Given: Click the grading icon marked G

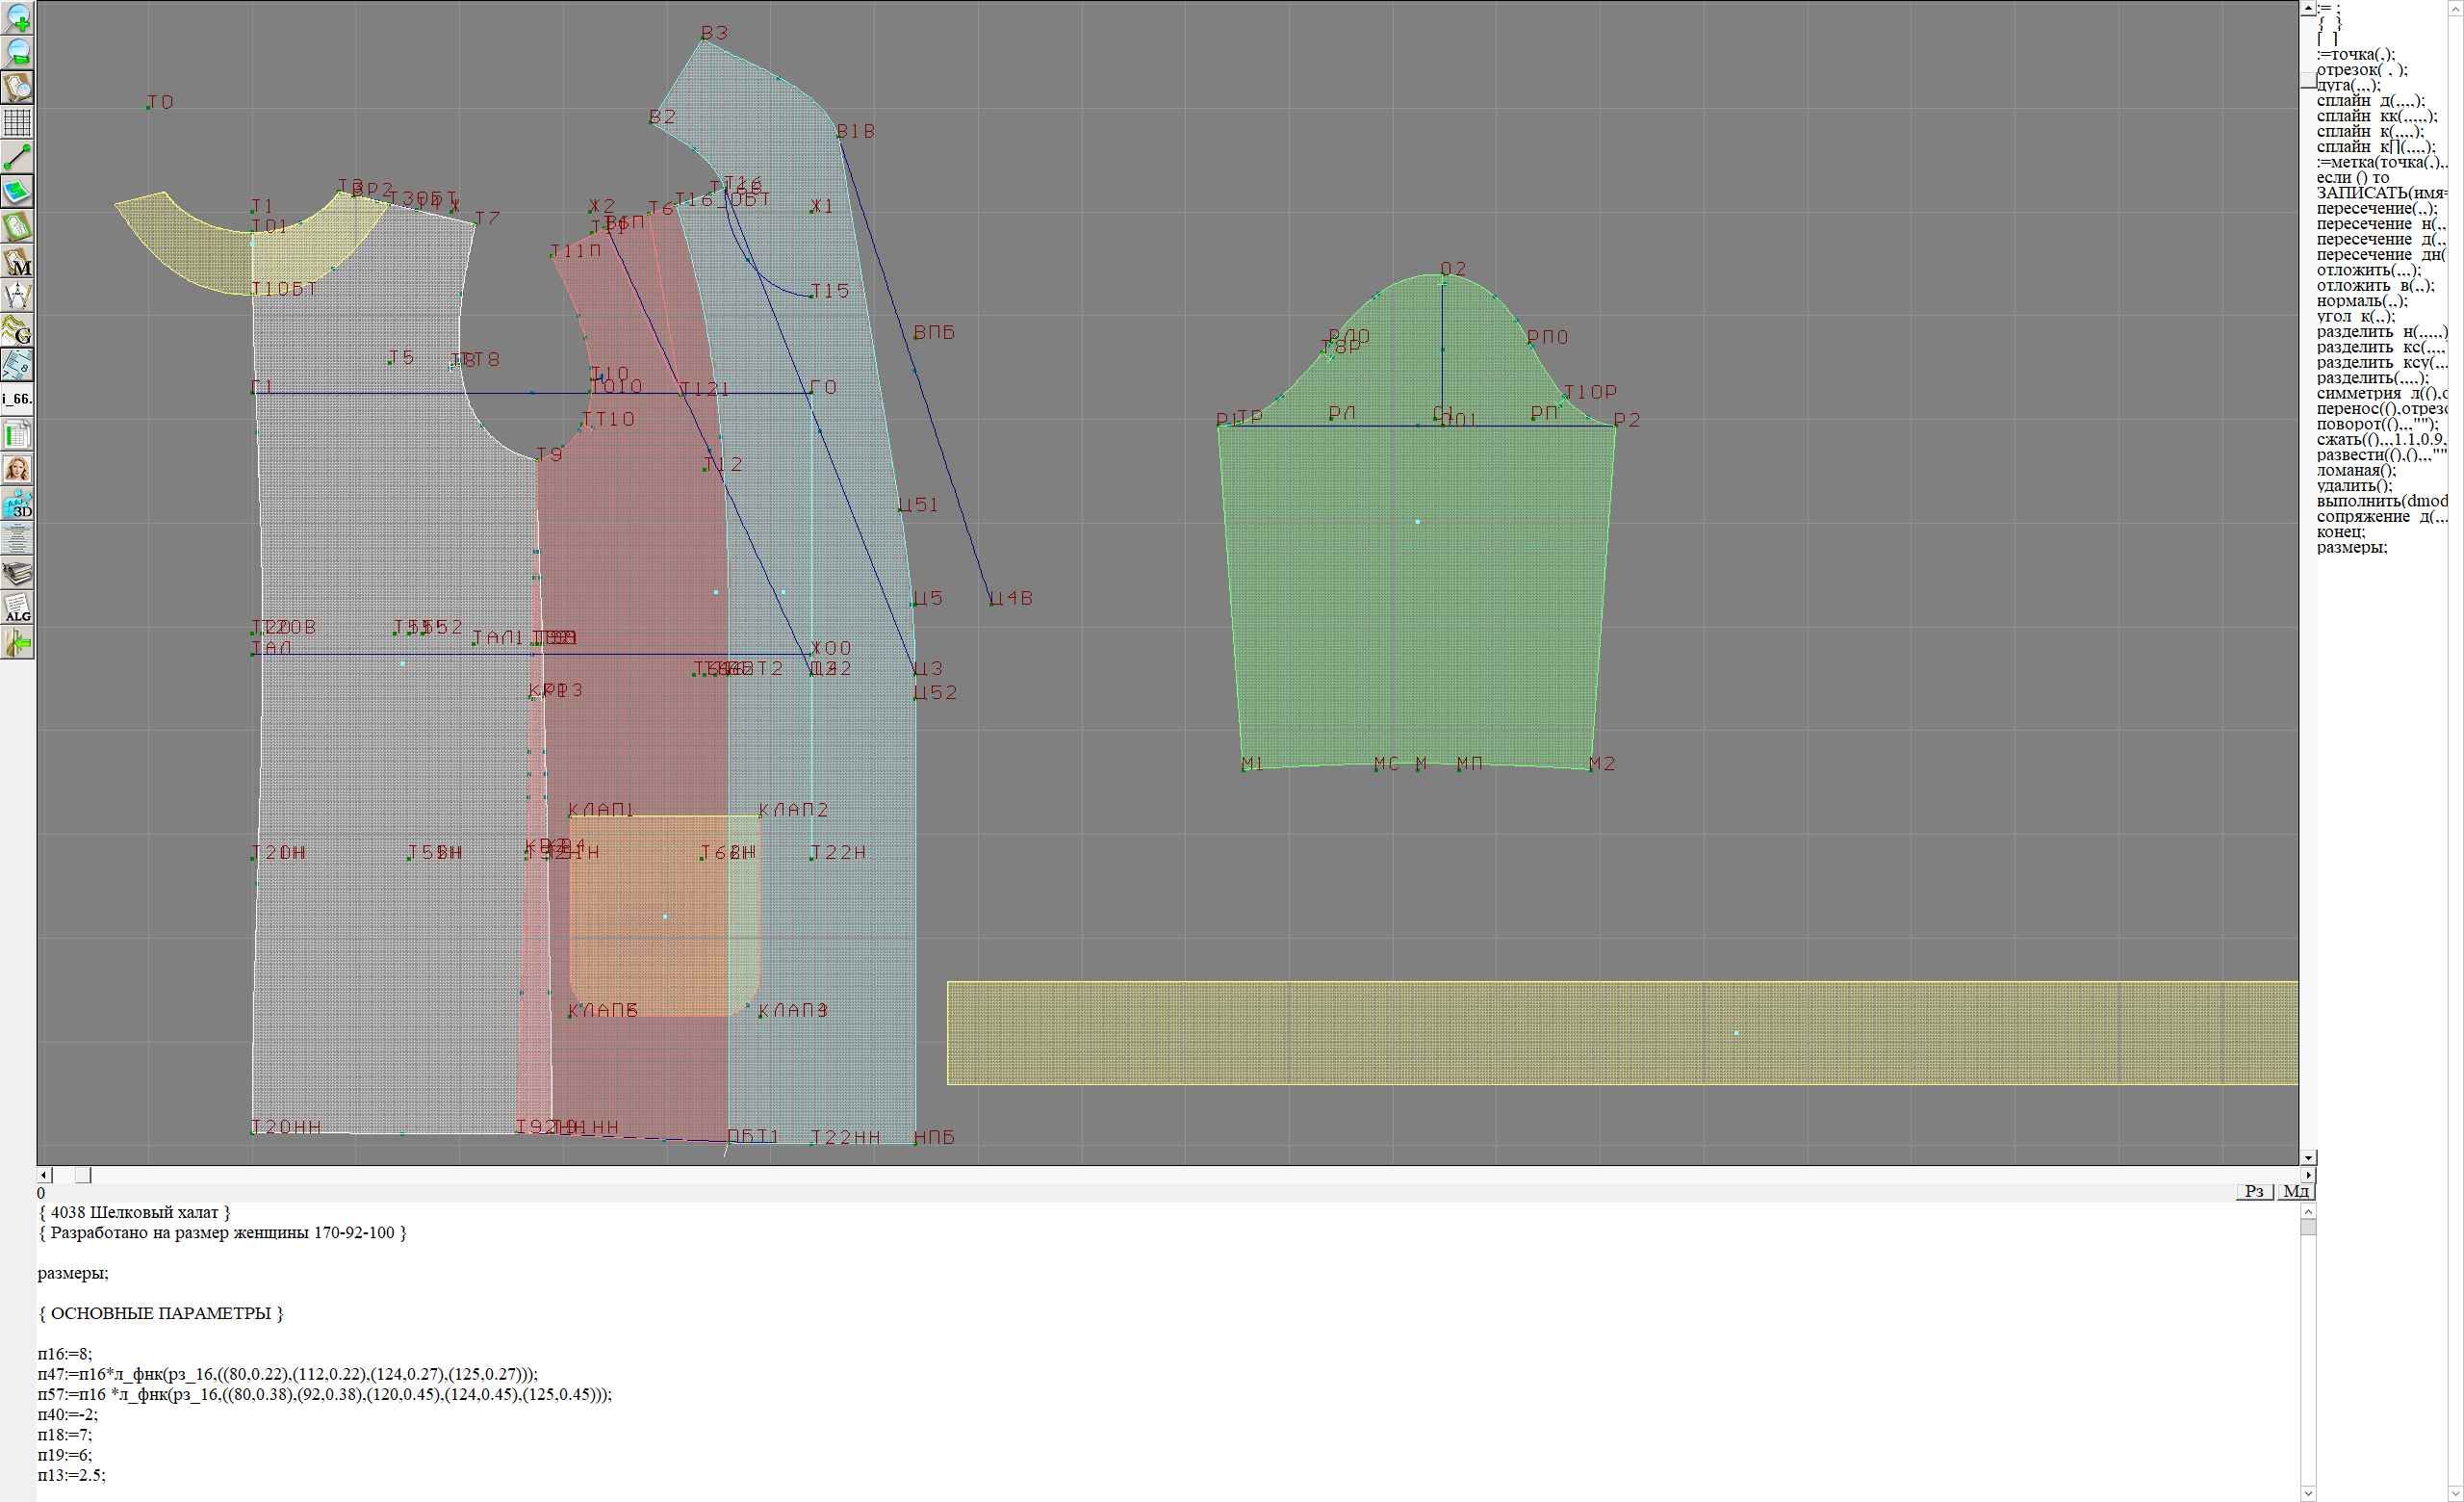Looking at the screenshot, I should click(18, 330).
